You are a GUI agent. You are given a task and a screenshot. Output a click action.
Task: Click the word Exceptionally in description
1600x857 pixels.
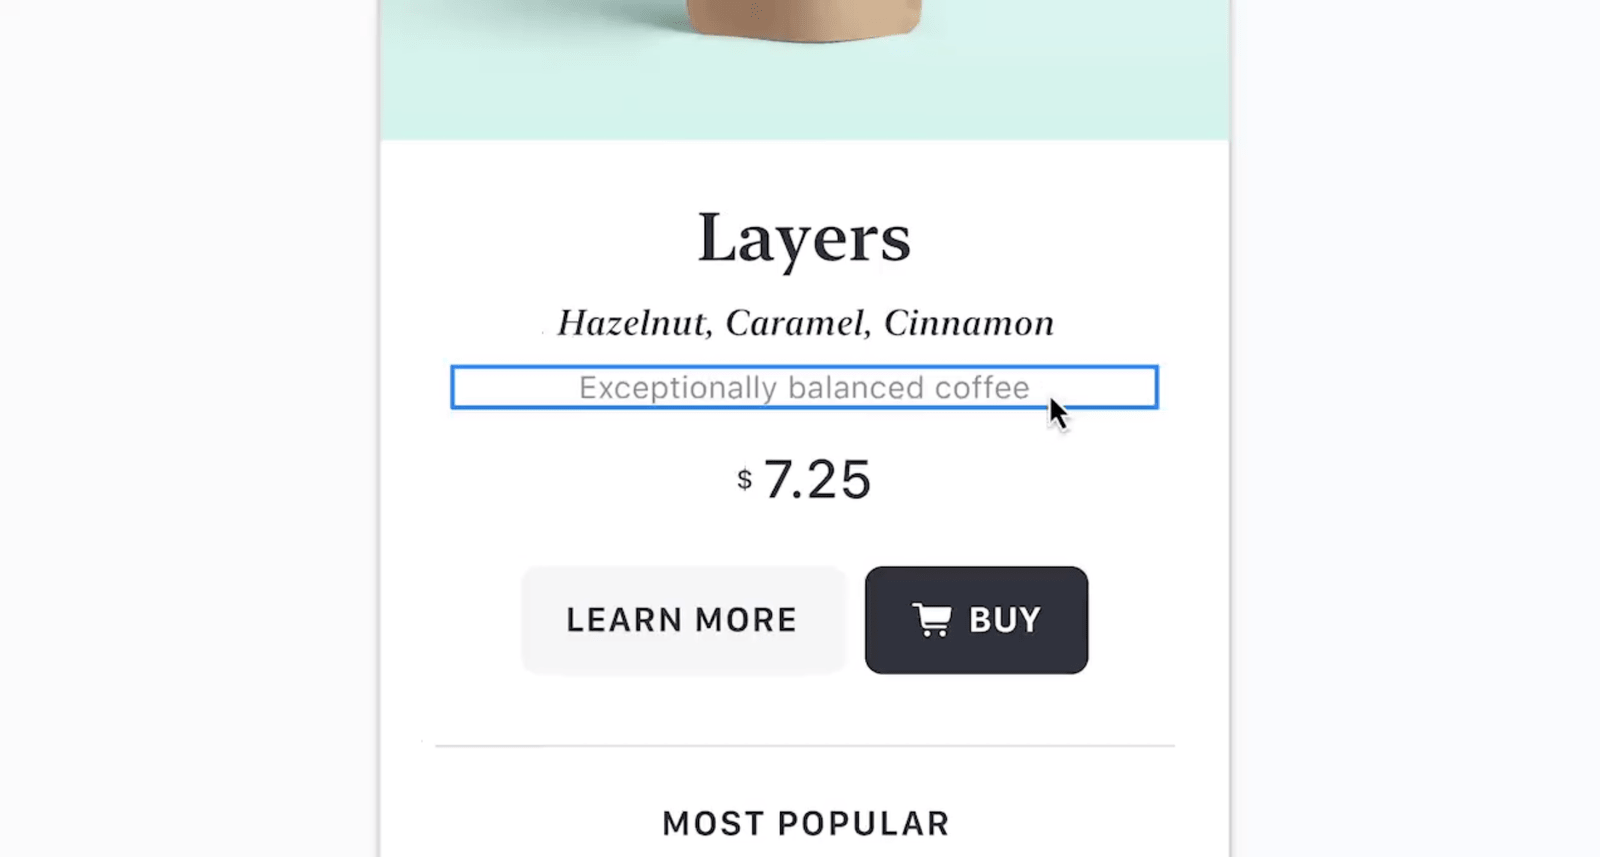pyautogui.click(x=677, y=388)
